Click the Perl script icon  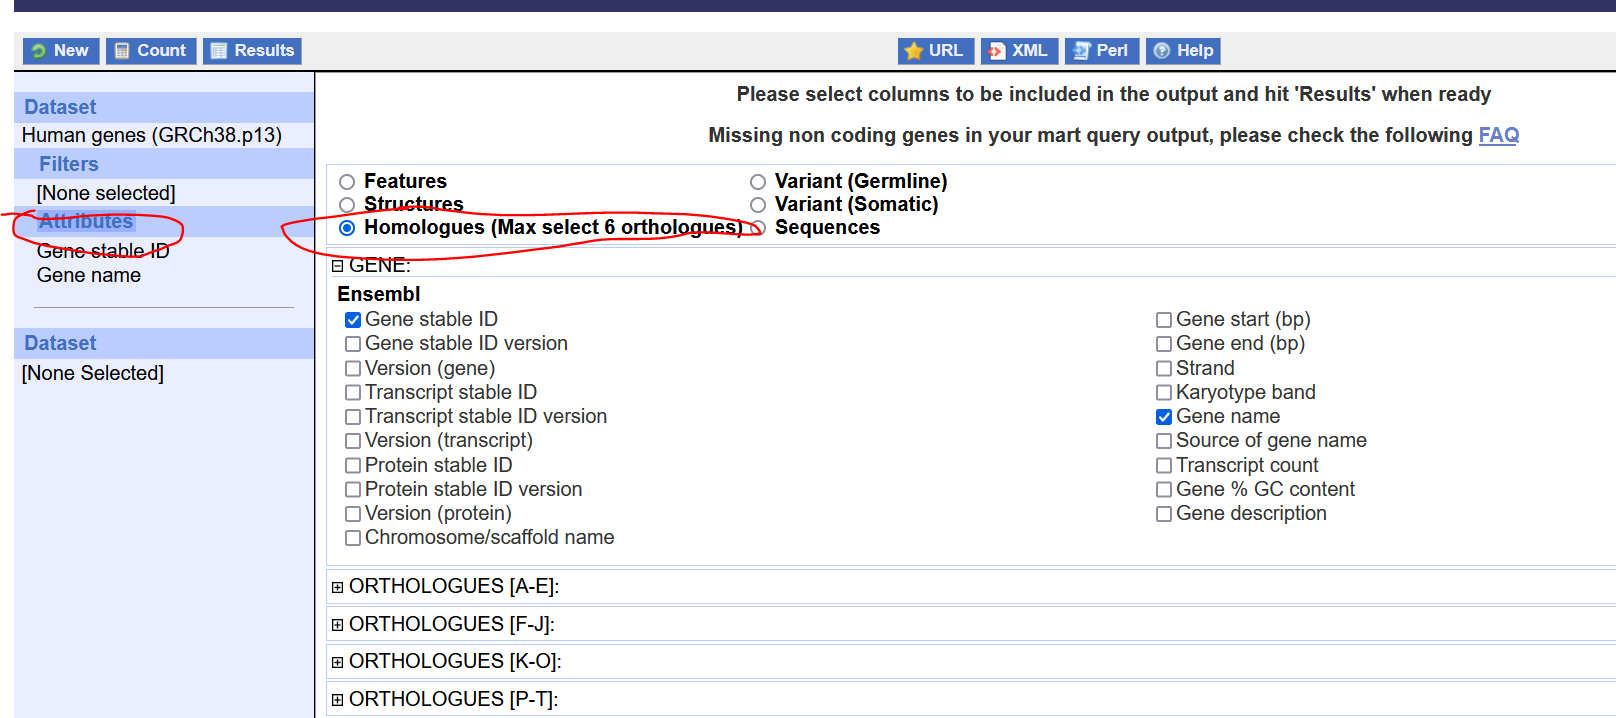click(1081, 51)
